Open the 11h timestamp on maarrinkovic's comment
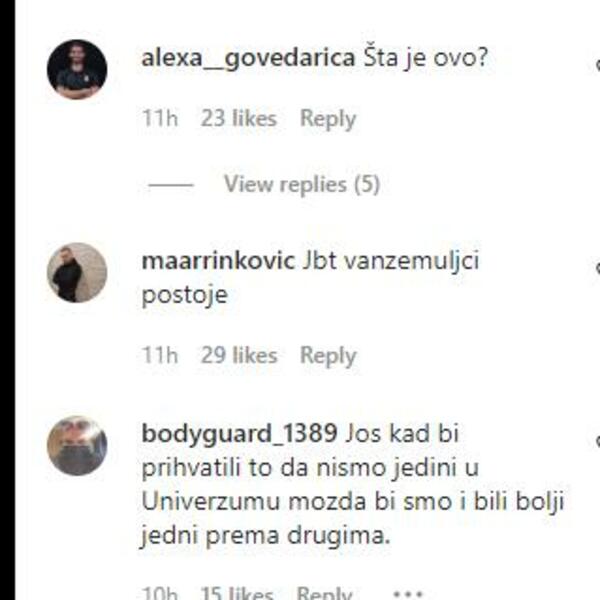Viewport: 600px width, 600px height. tap(160, 355)
